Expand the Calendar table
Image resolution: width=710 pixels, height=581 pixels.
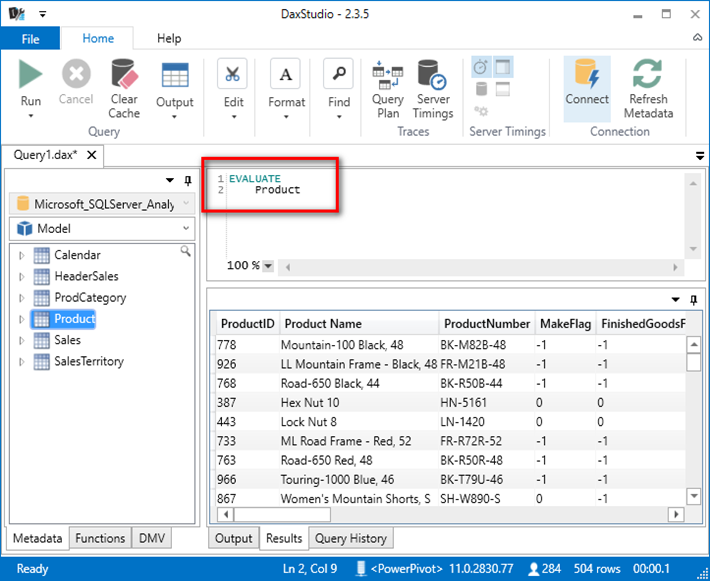tap(22, 255)
